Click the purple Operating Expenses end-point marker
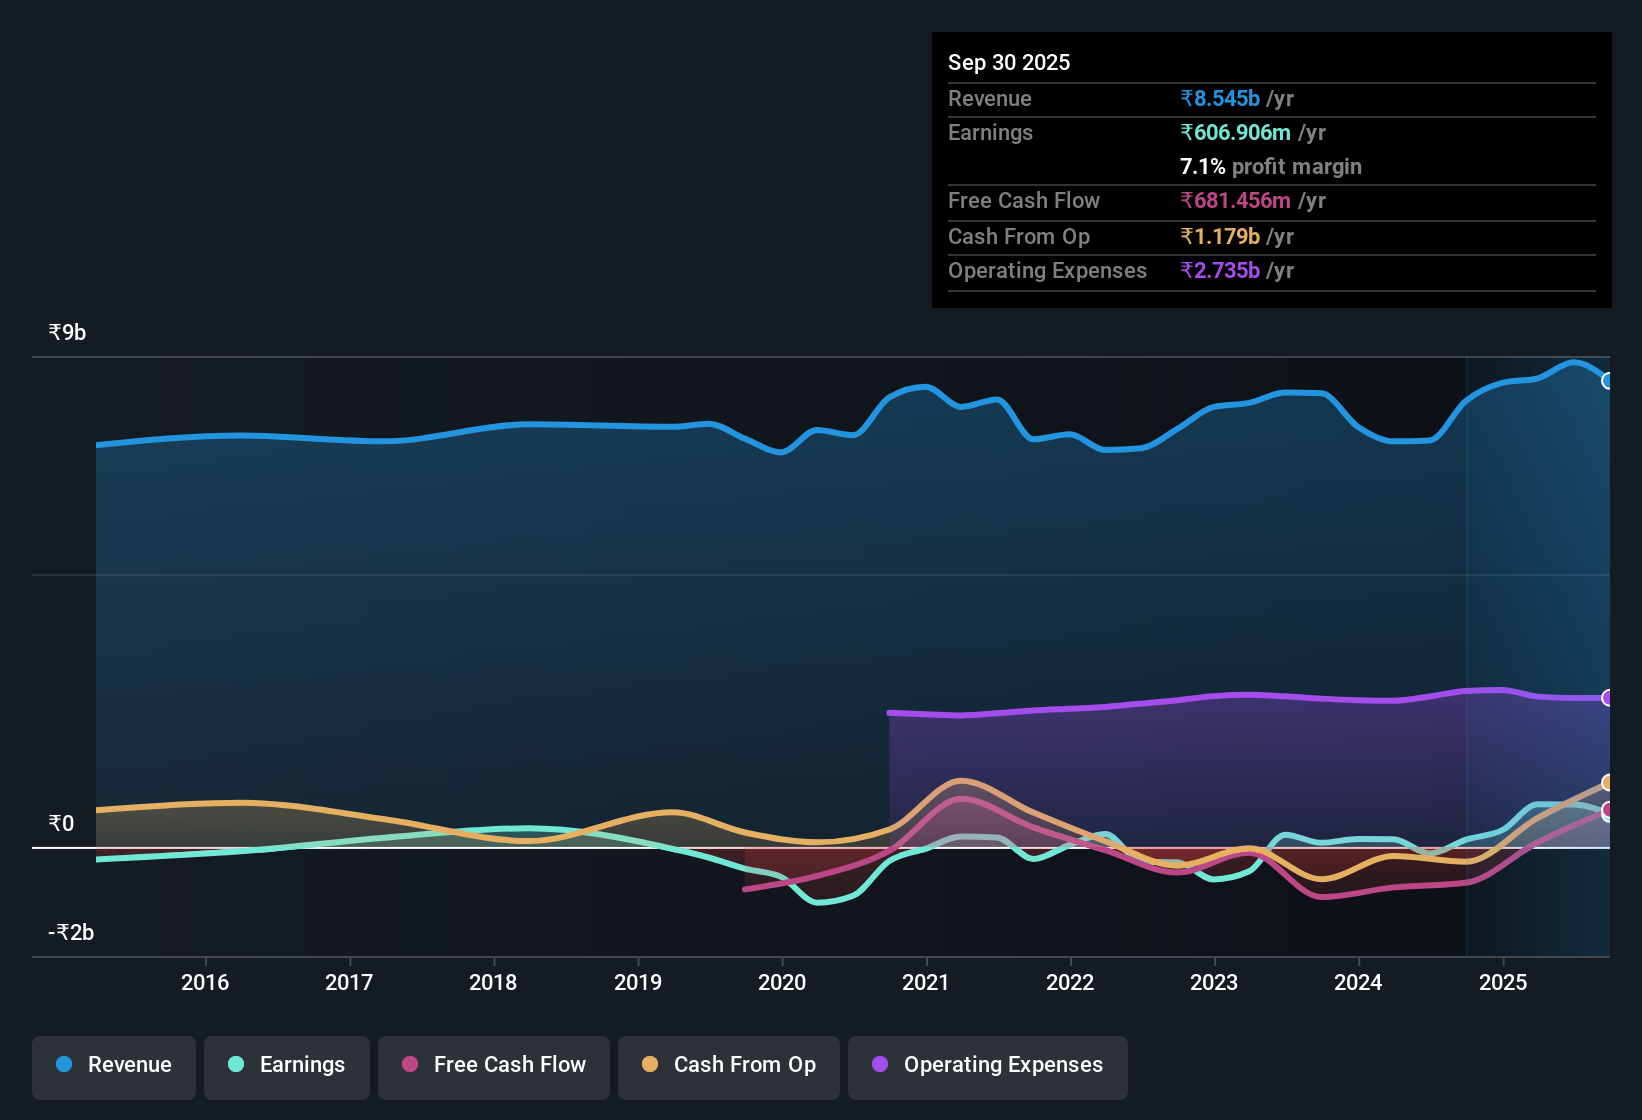This screenshot has width=1642, height=1120. [1608, 698]
